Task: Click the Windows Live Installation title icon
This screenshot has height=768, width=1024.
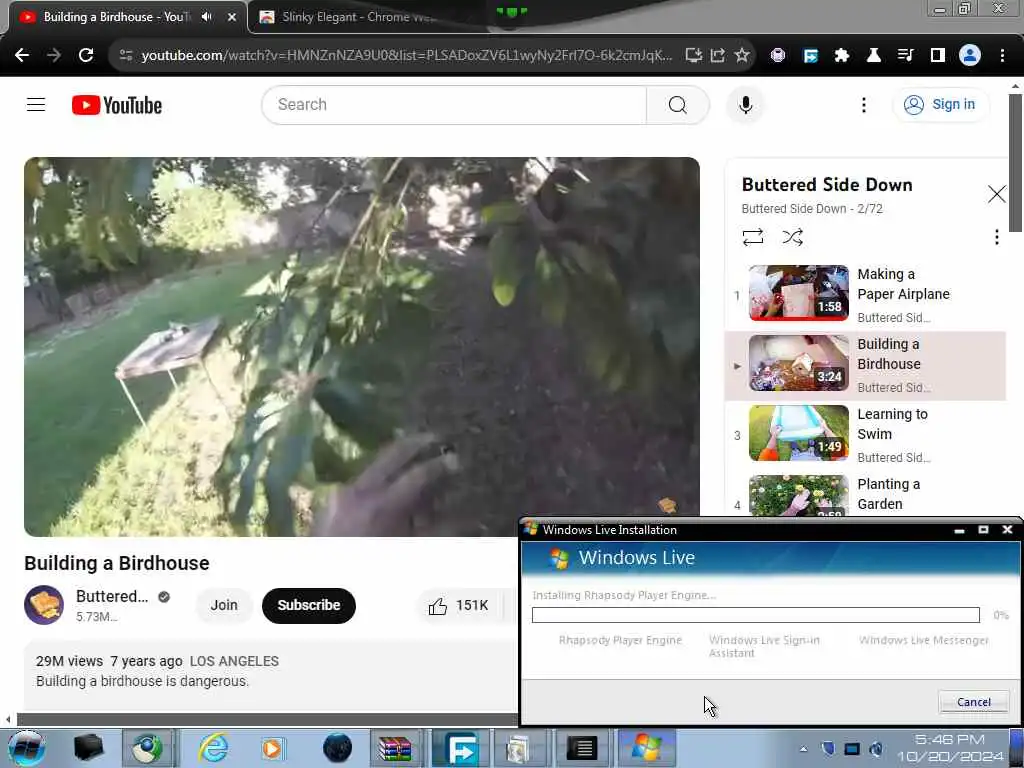Action: [x=530, y=529]
